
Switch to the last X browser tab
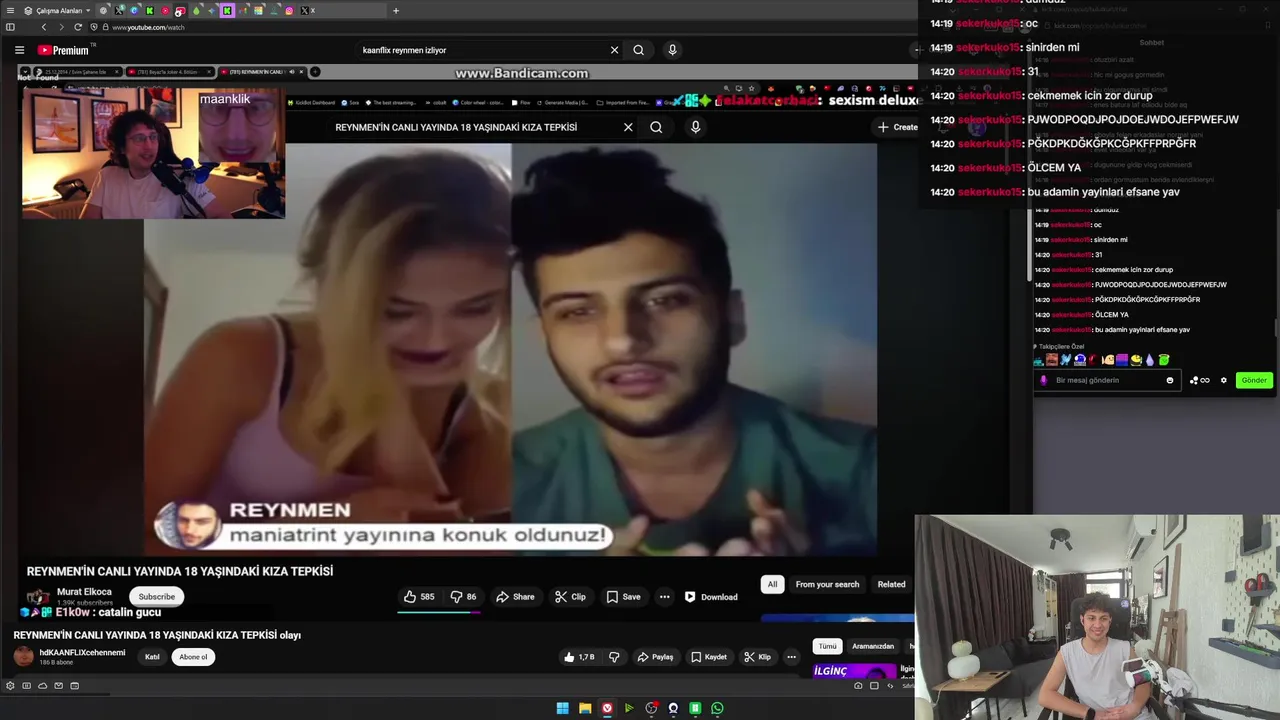pos(307,10)
